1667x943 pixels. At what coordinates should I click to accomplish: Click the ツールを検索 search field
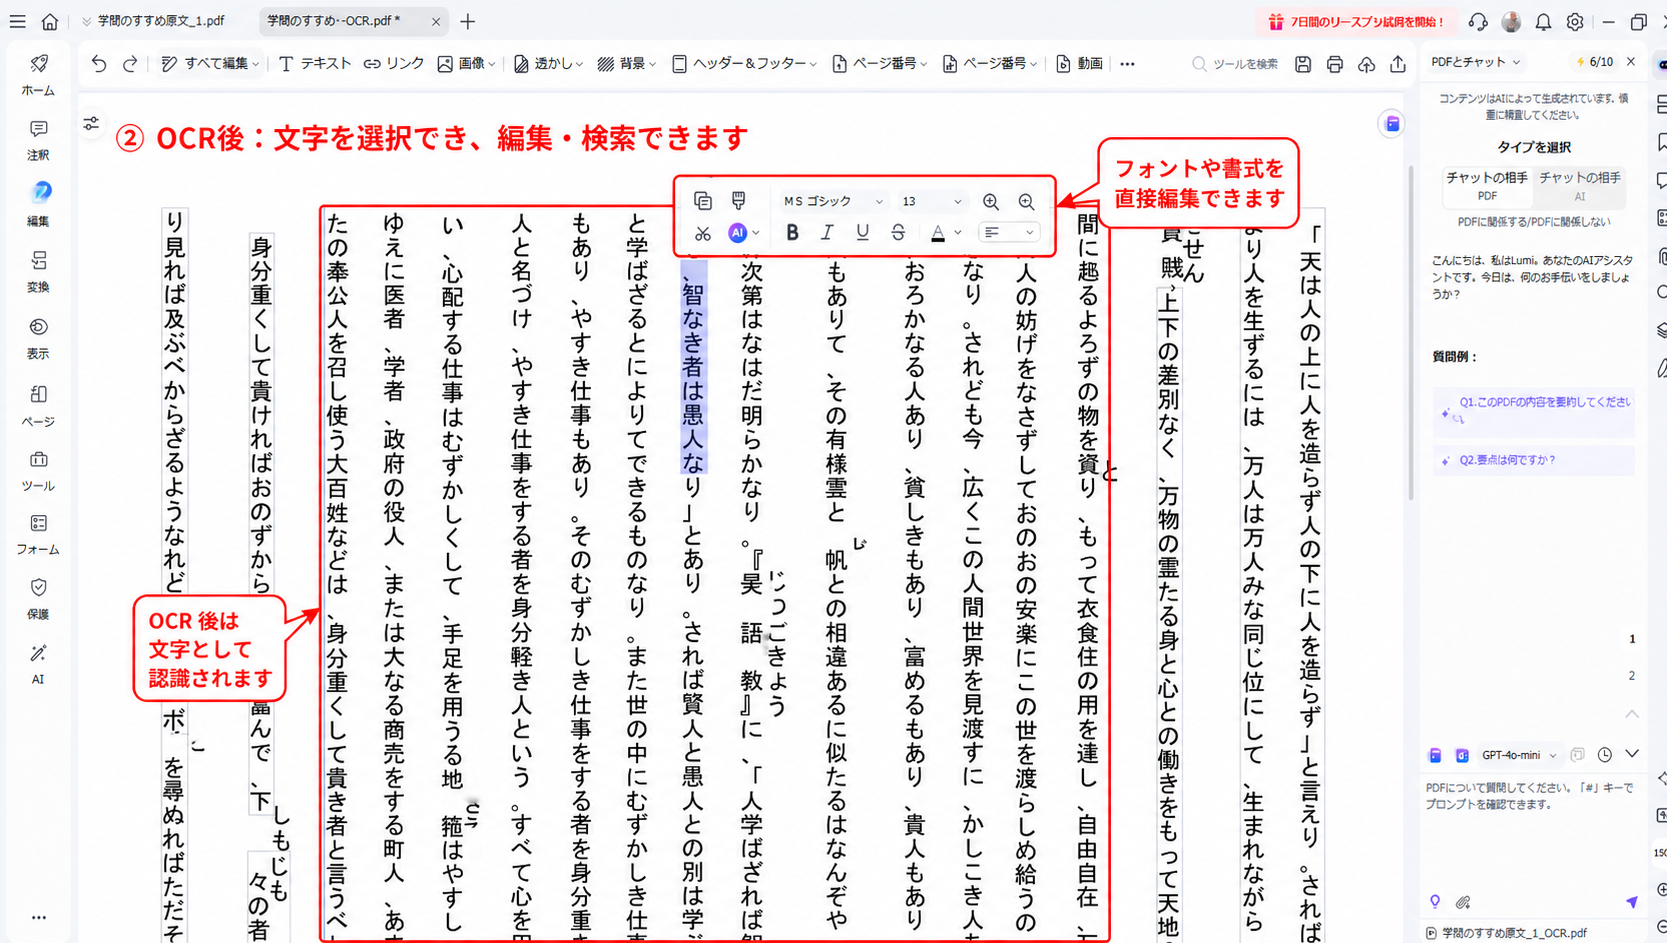tap(1236, 64)
